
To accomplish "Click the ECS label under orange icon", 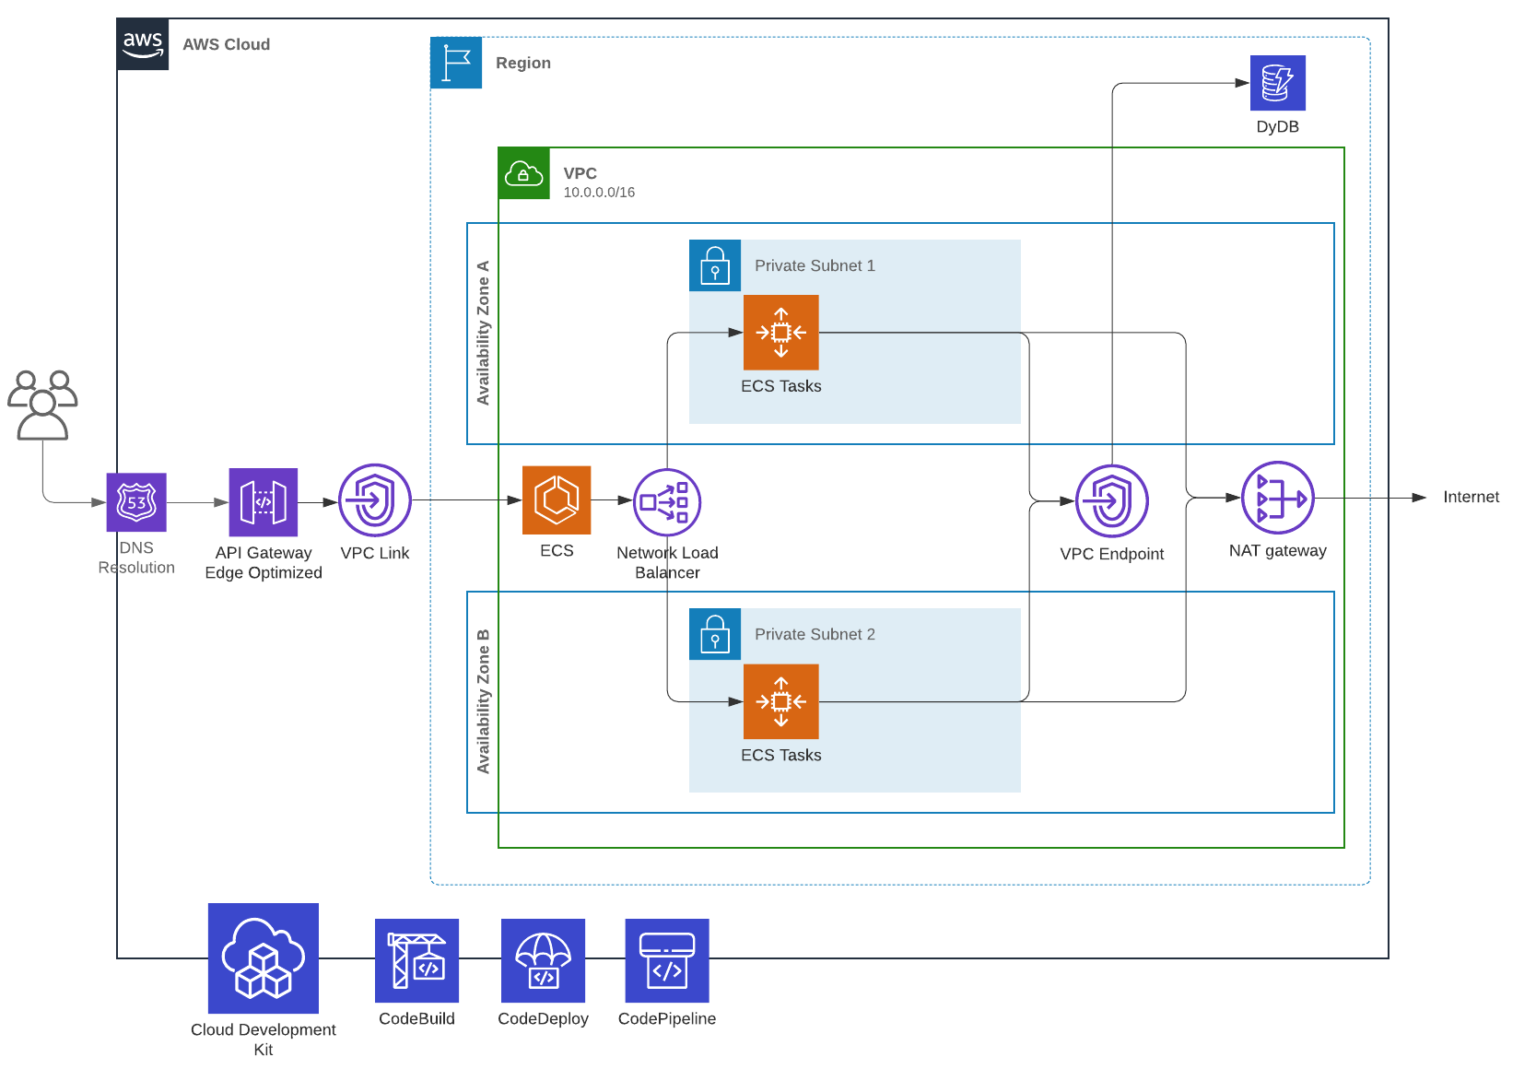I will click(x=557, y=551).
